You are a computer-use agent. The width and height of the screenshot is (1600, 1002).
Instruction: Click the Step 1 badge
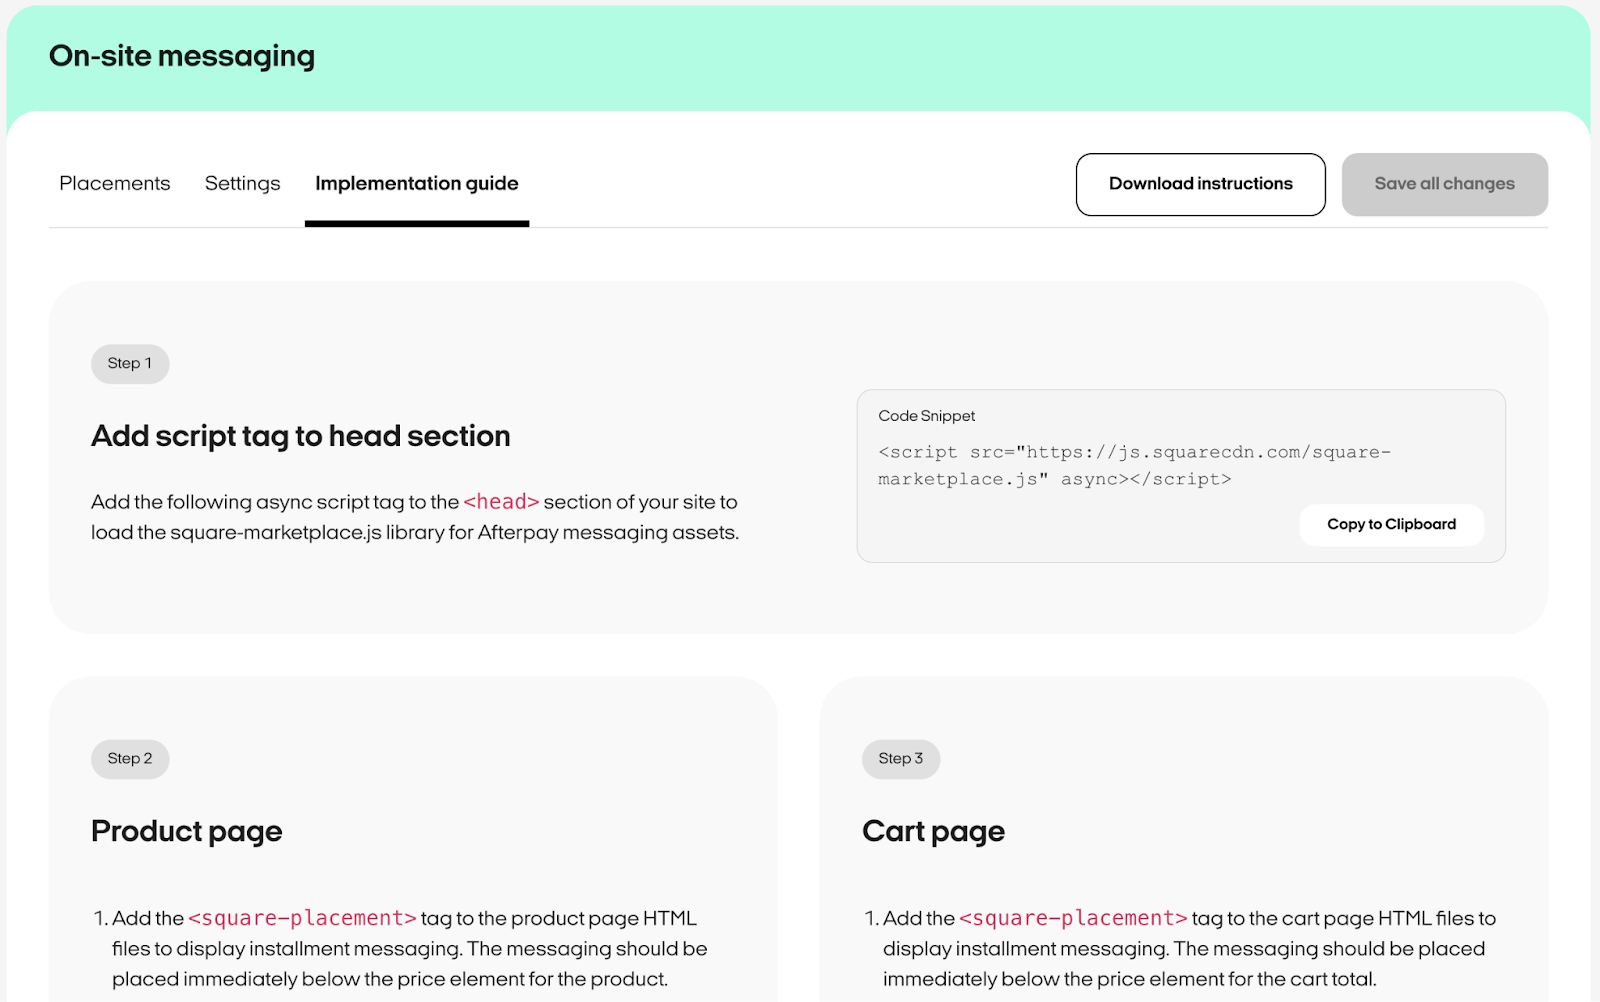pos(130,364)
